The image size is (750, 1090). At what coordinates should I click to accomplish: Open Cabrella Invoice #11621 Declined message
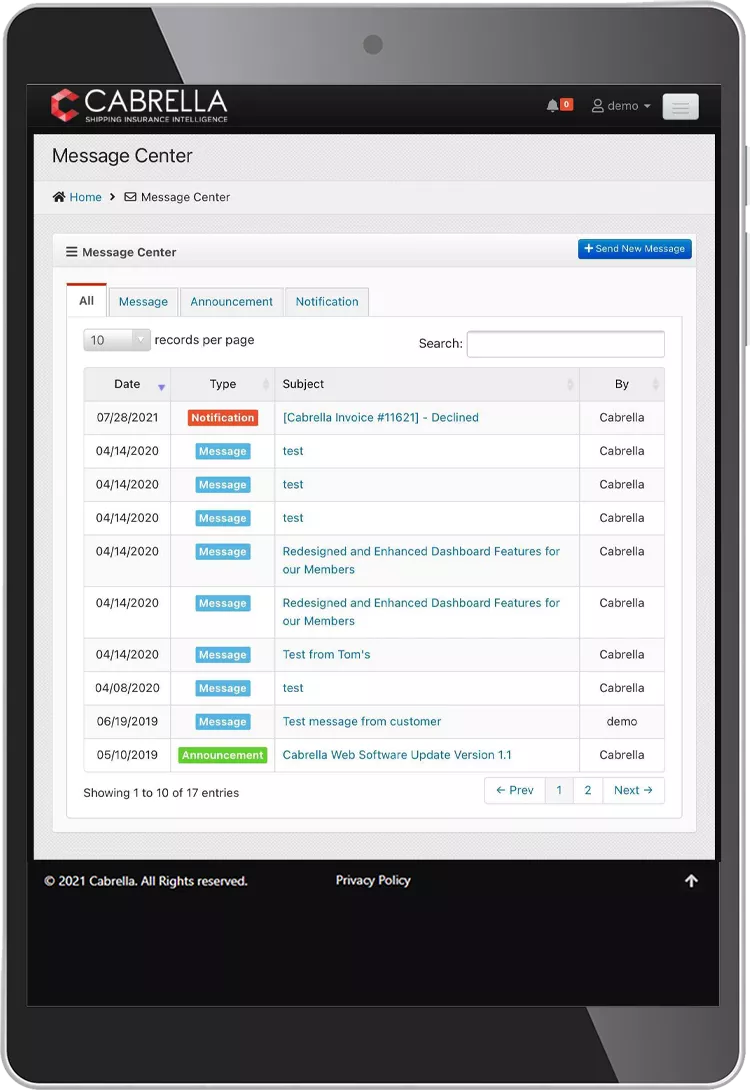point(380,418)
